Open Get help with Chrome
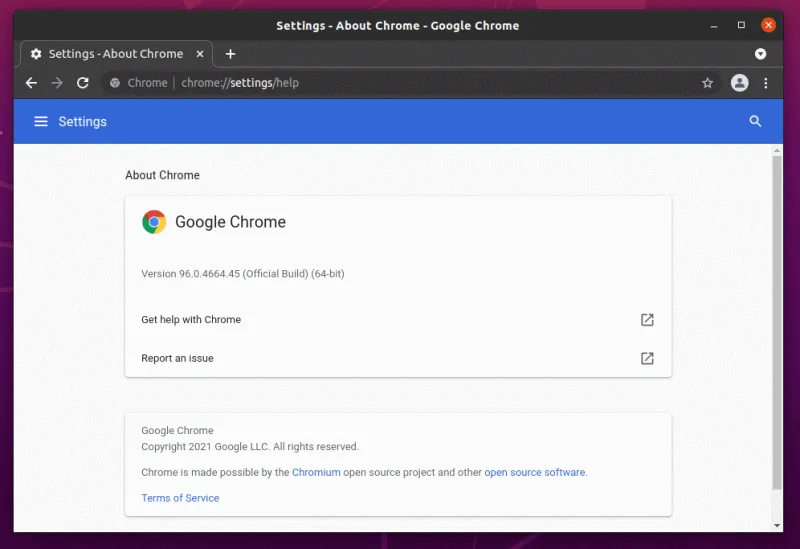This screenshot has width=800, height=549. 191,320
